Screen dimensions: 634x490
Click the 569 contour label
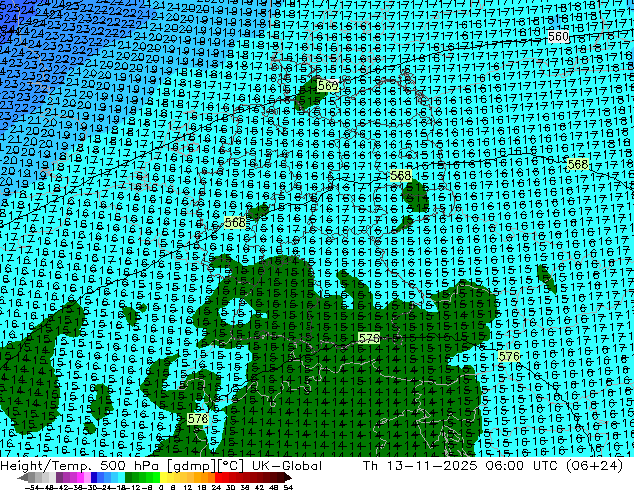pyautogui.click(x=328, y=86)
